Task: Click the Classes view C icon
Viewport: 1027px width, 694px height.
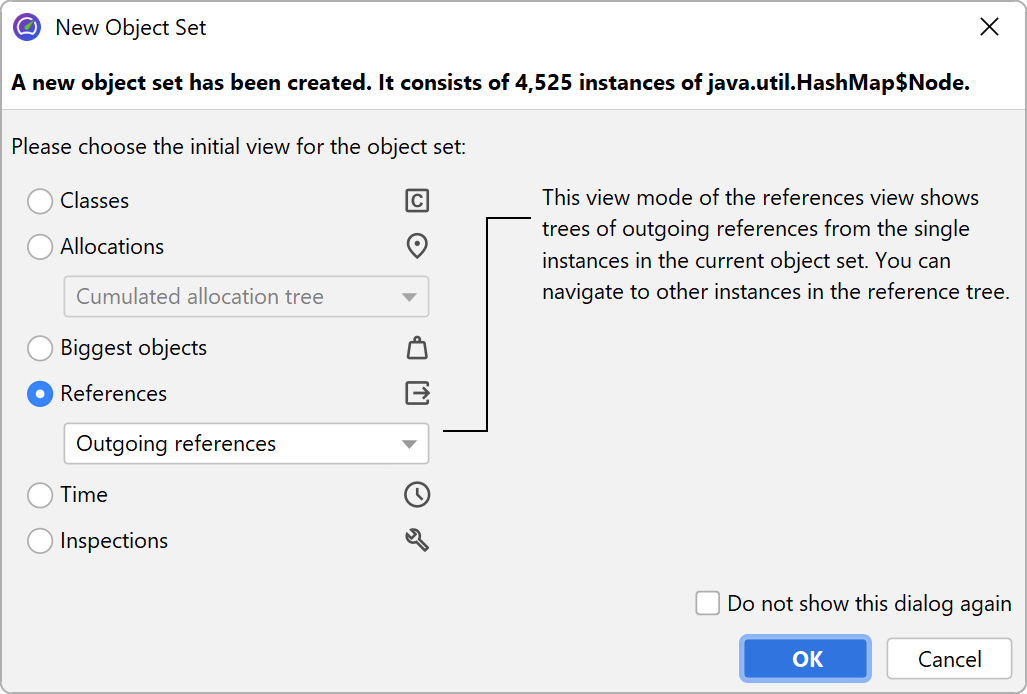Action: (417, 201)
